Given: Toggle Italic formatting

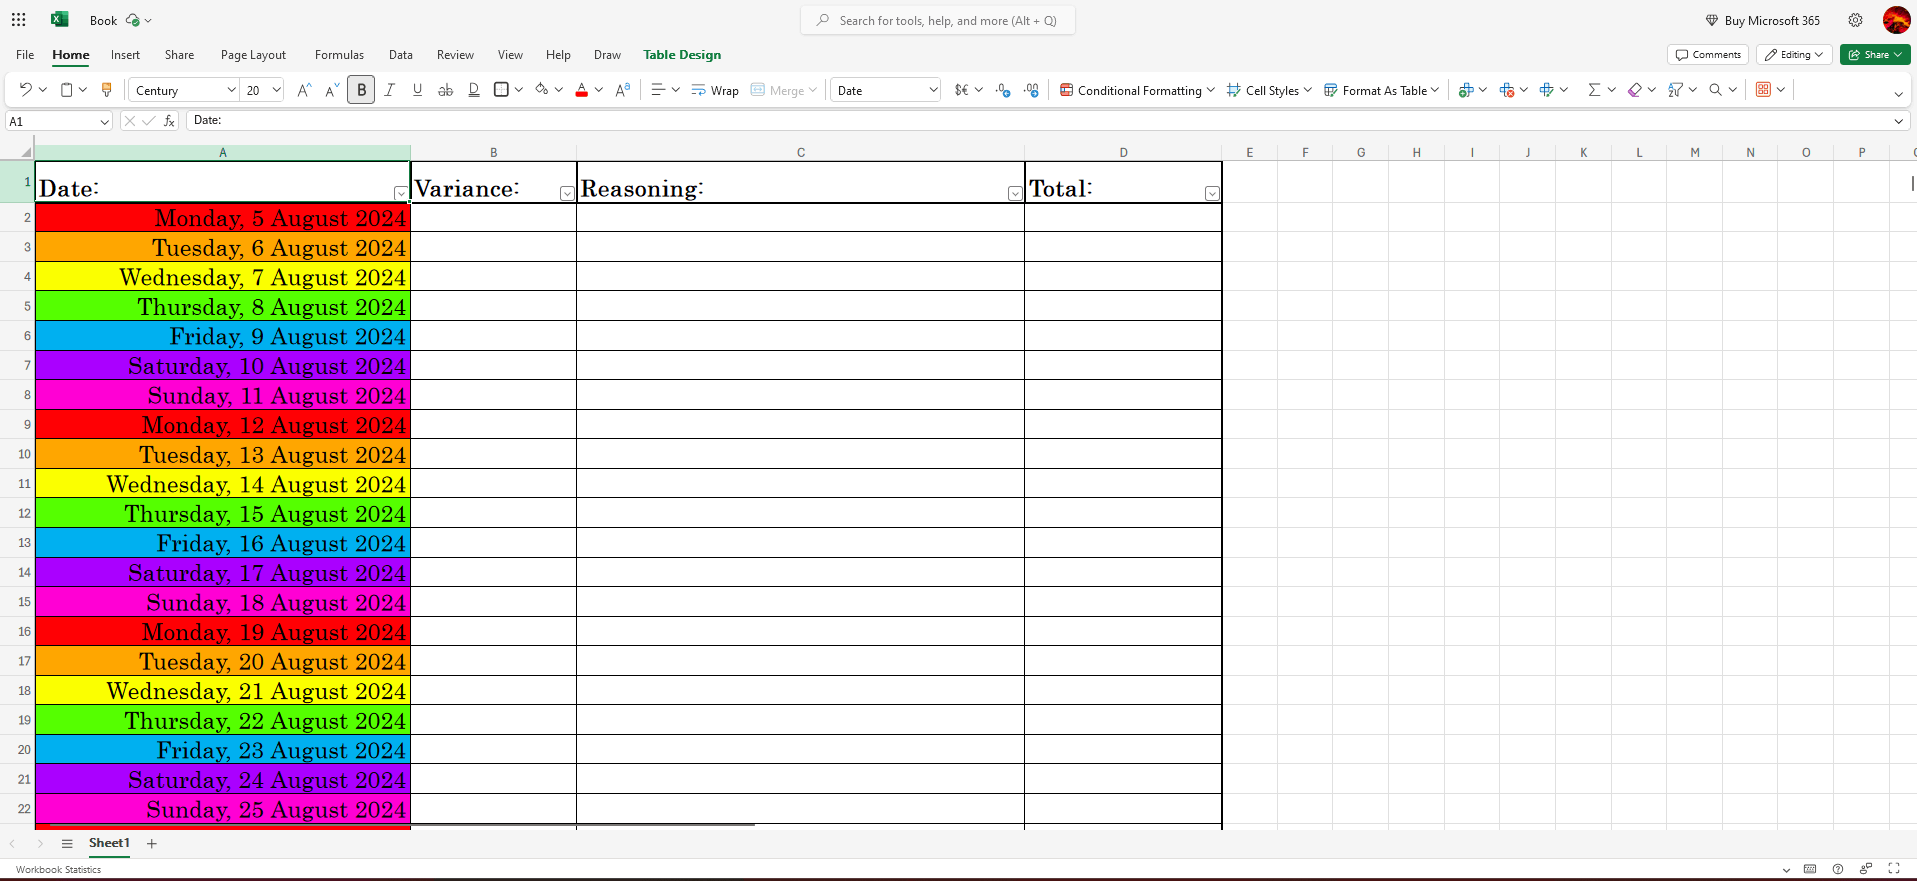Looking at the screenshot, I should click(x=389, y=90).
